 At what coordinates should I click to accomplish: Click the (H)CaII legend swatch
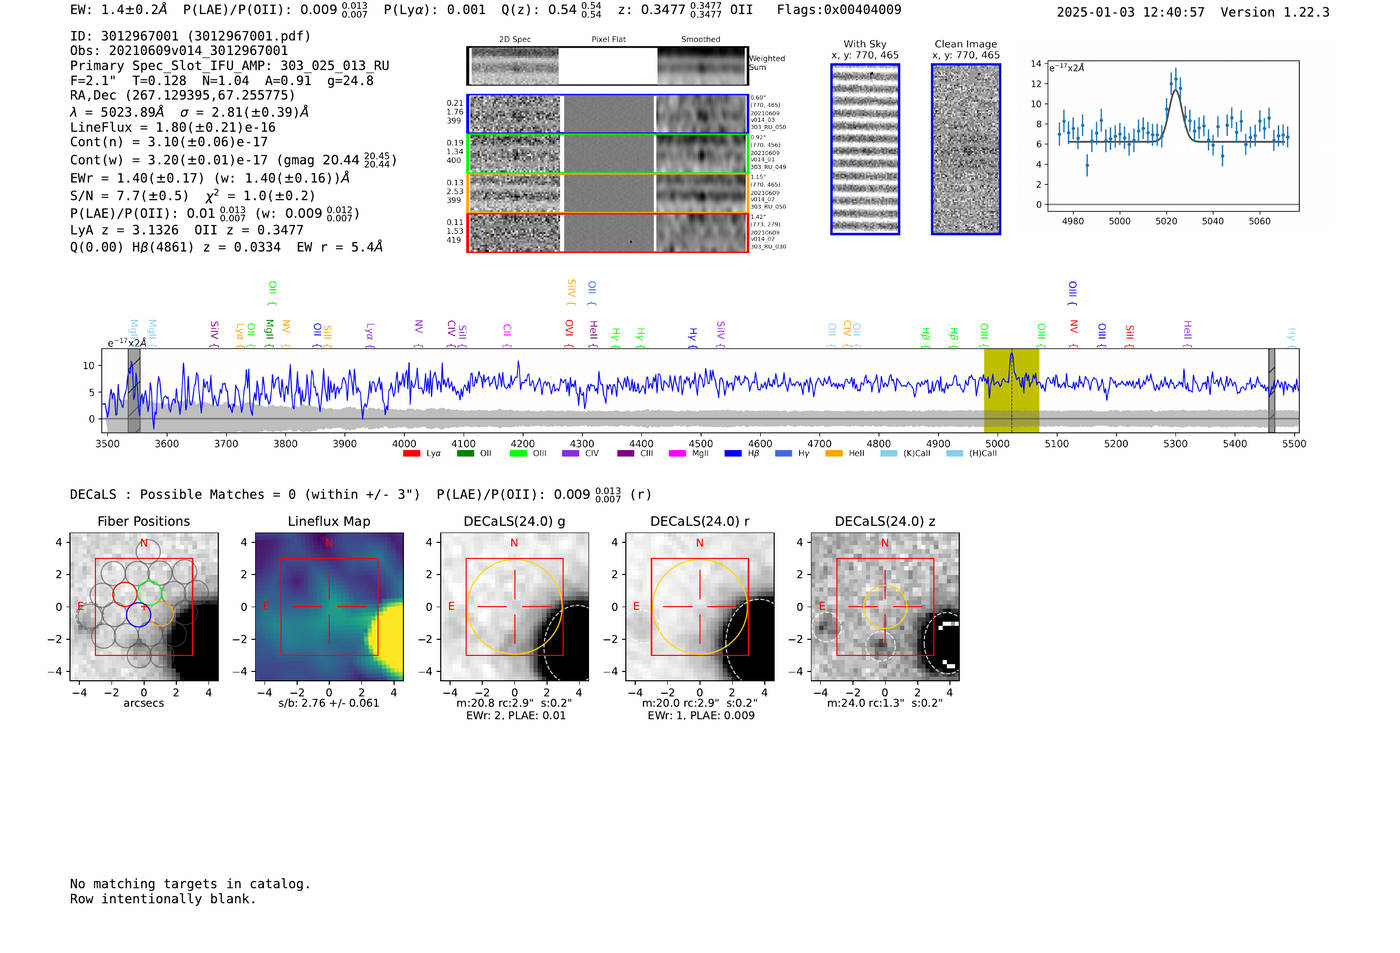[955, 453]
